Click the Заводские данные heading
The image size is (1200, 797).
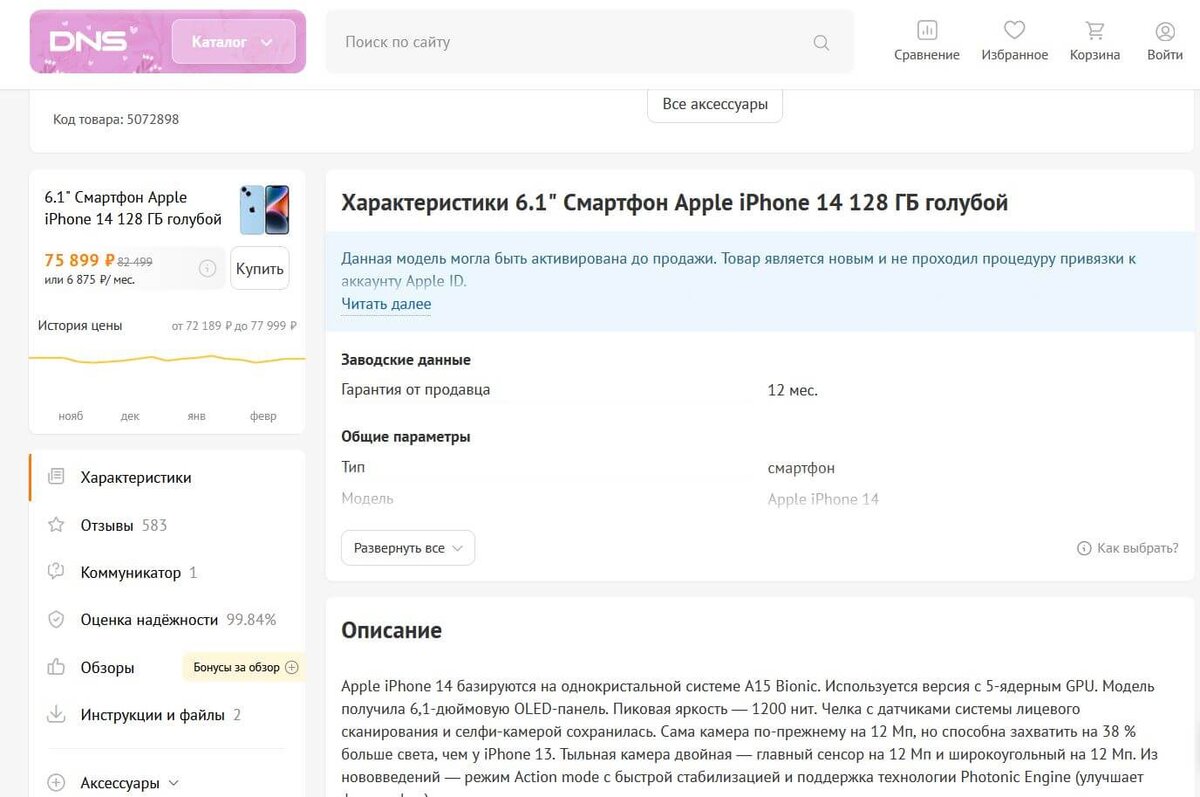[406, 360]
